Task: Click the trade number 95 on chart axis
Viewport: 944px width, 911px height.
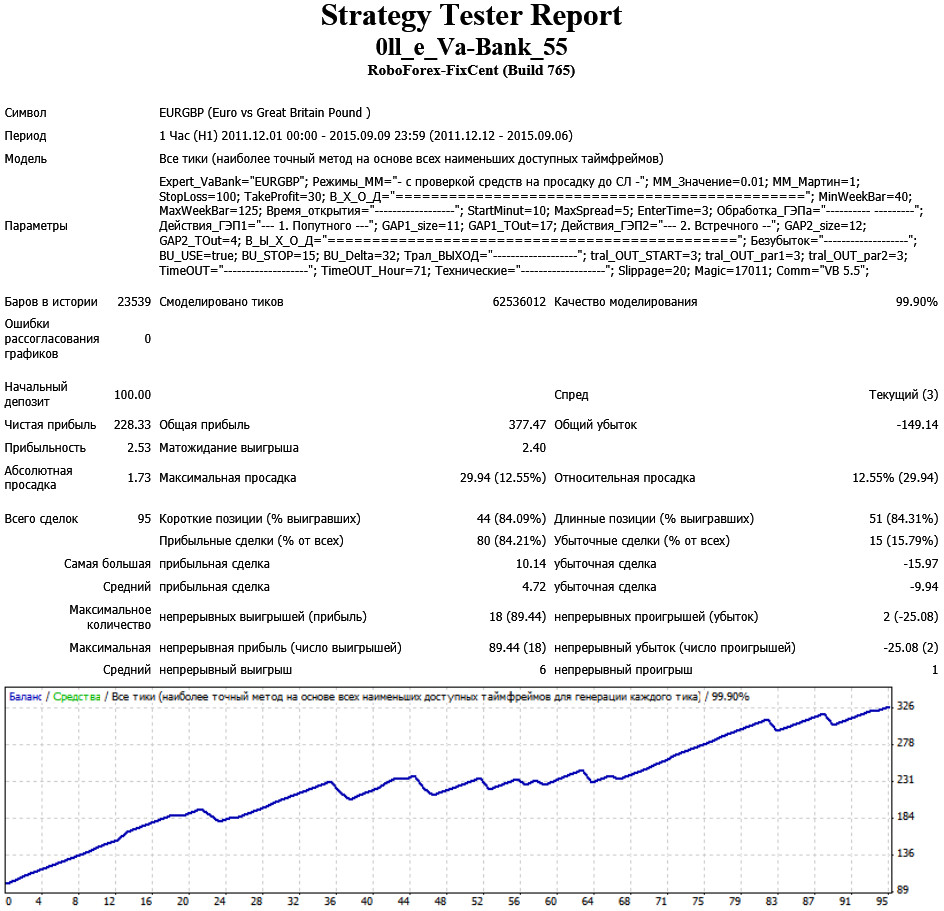Action: tap(882, 901)
